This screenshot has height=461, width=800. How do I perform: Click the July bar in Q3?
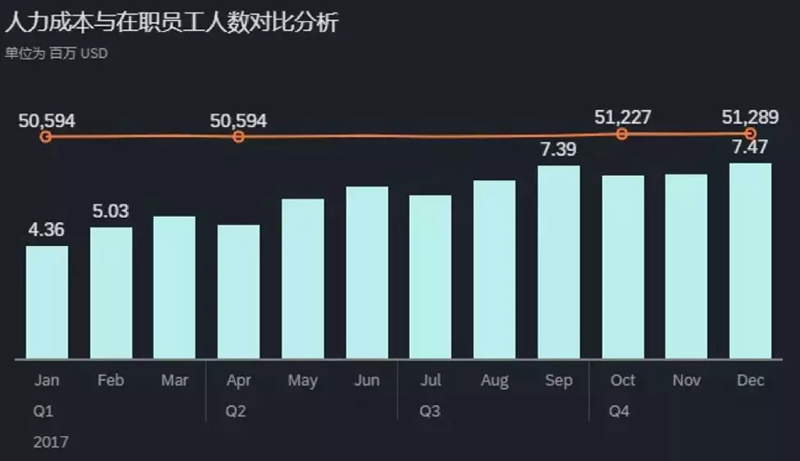coord(430,276)
